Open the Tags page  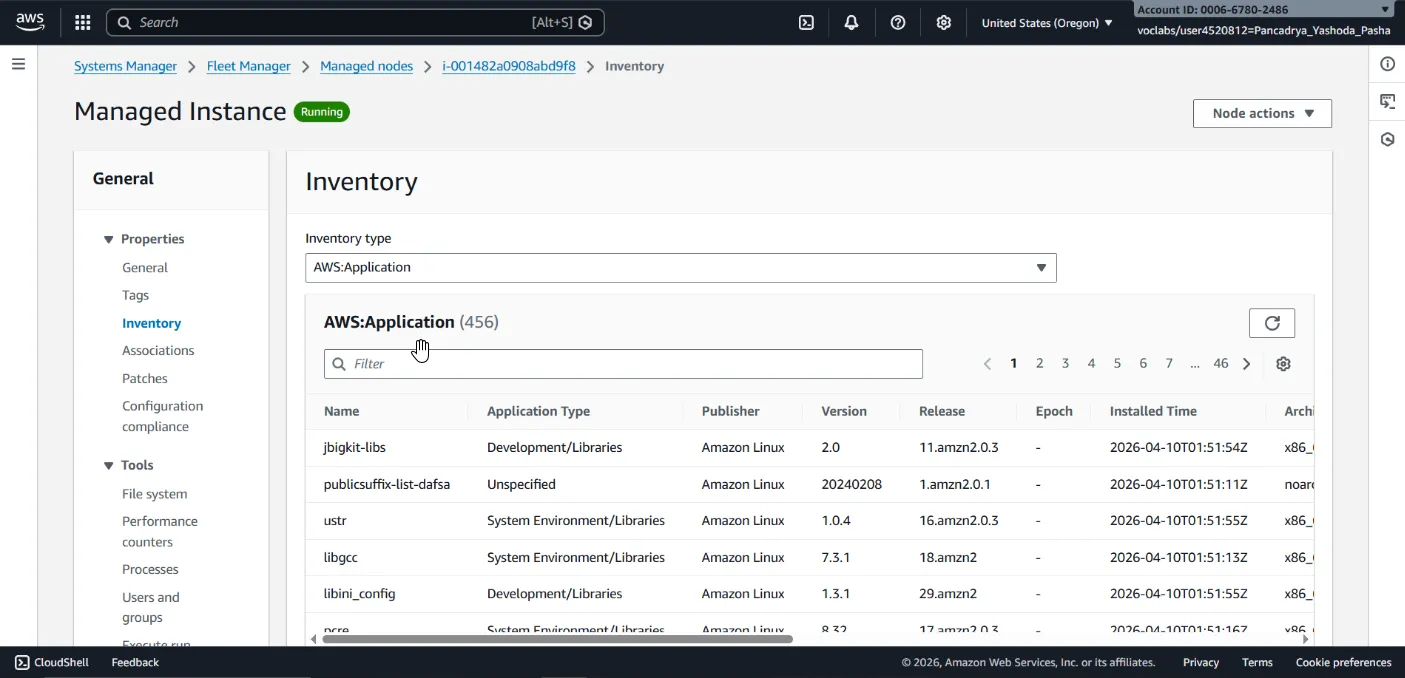(135, 295)
